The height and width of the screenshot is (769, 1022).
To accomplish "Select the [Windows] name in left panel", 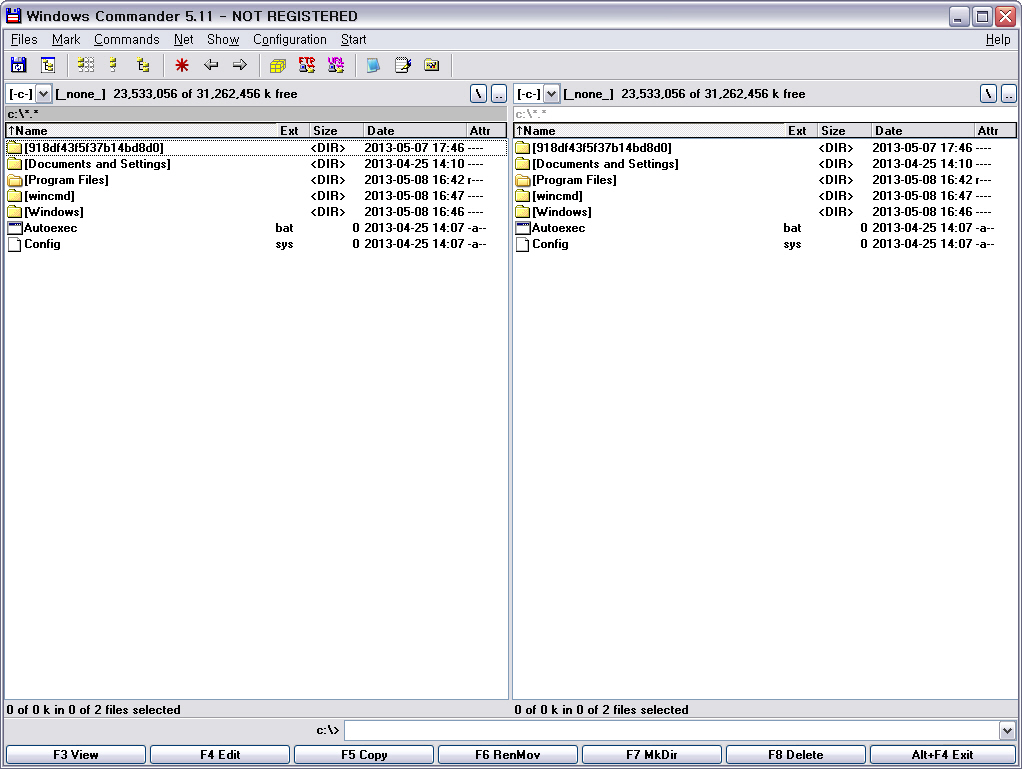I will point(54,212).
